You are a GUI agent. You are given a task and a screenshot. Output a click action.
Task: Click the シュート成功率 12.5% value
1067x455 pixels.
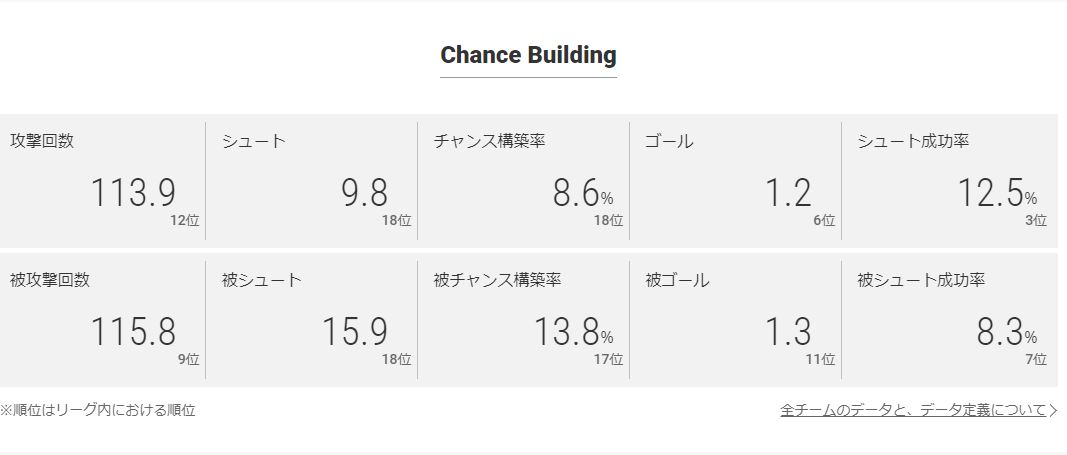[997, 193]
